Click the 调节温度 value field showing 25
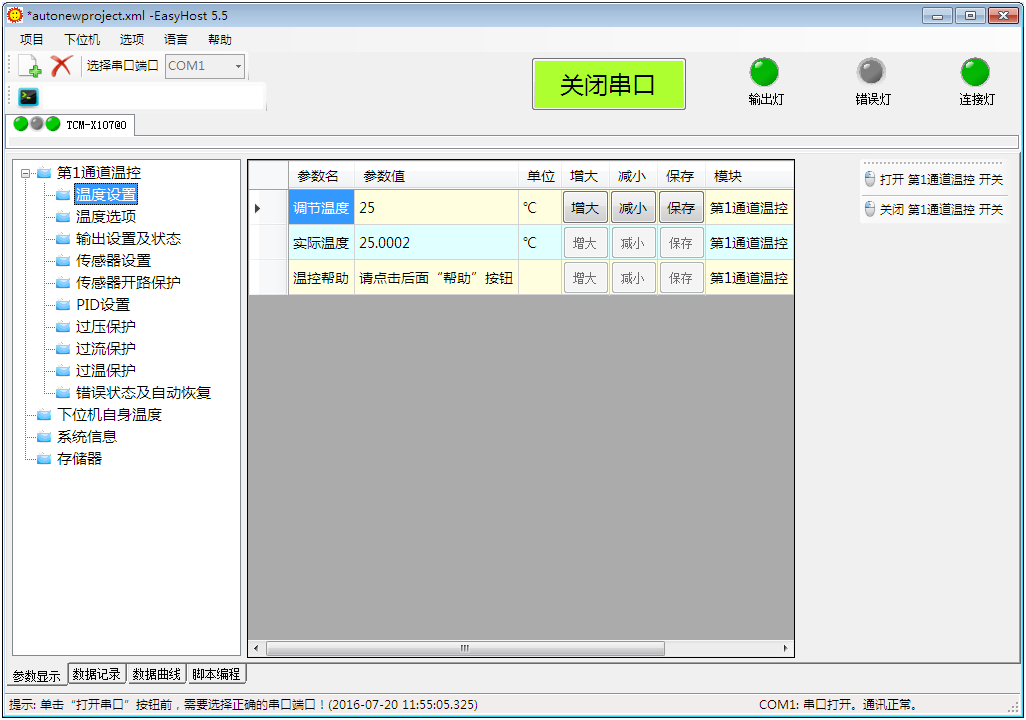 [435, 208]
